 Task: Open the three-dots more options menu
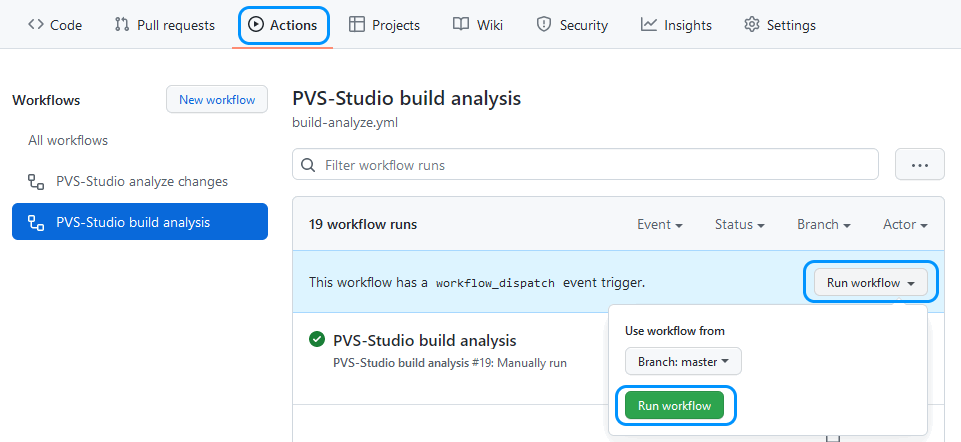920,164
